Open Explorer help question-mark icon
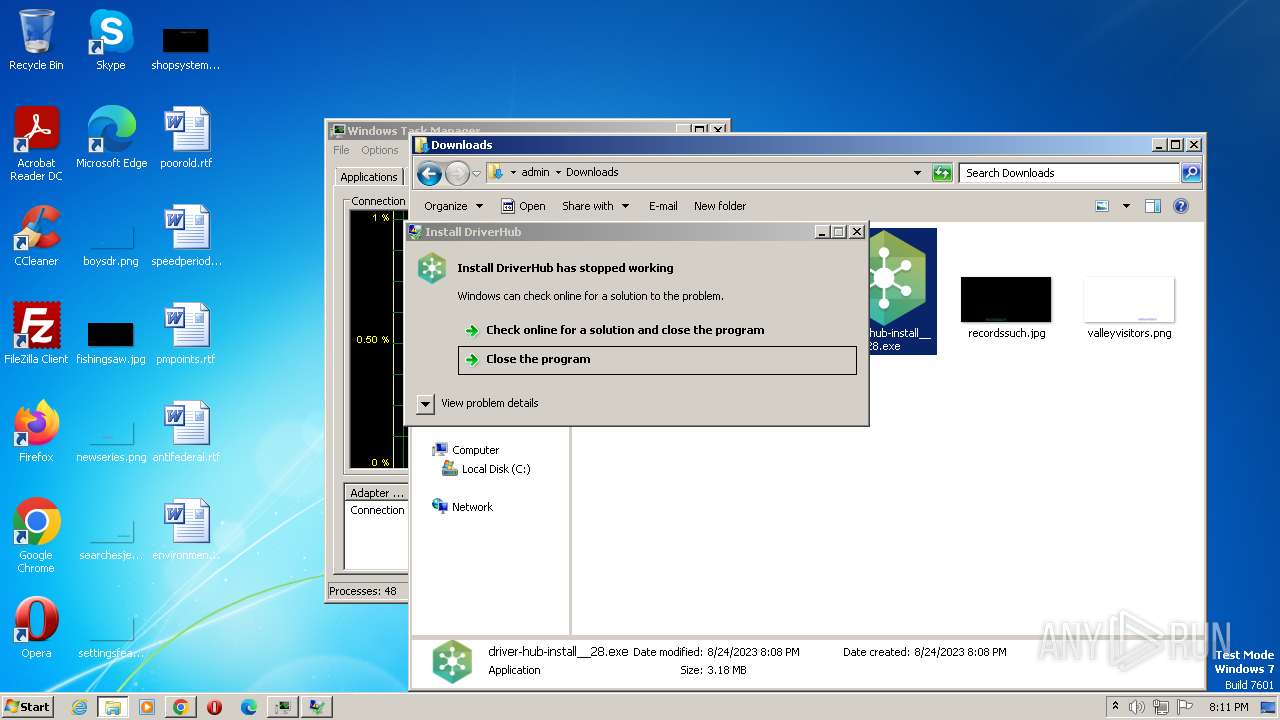This screenshot has height=720, width=1280. (1180, 206)
